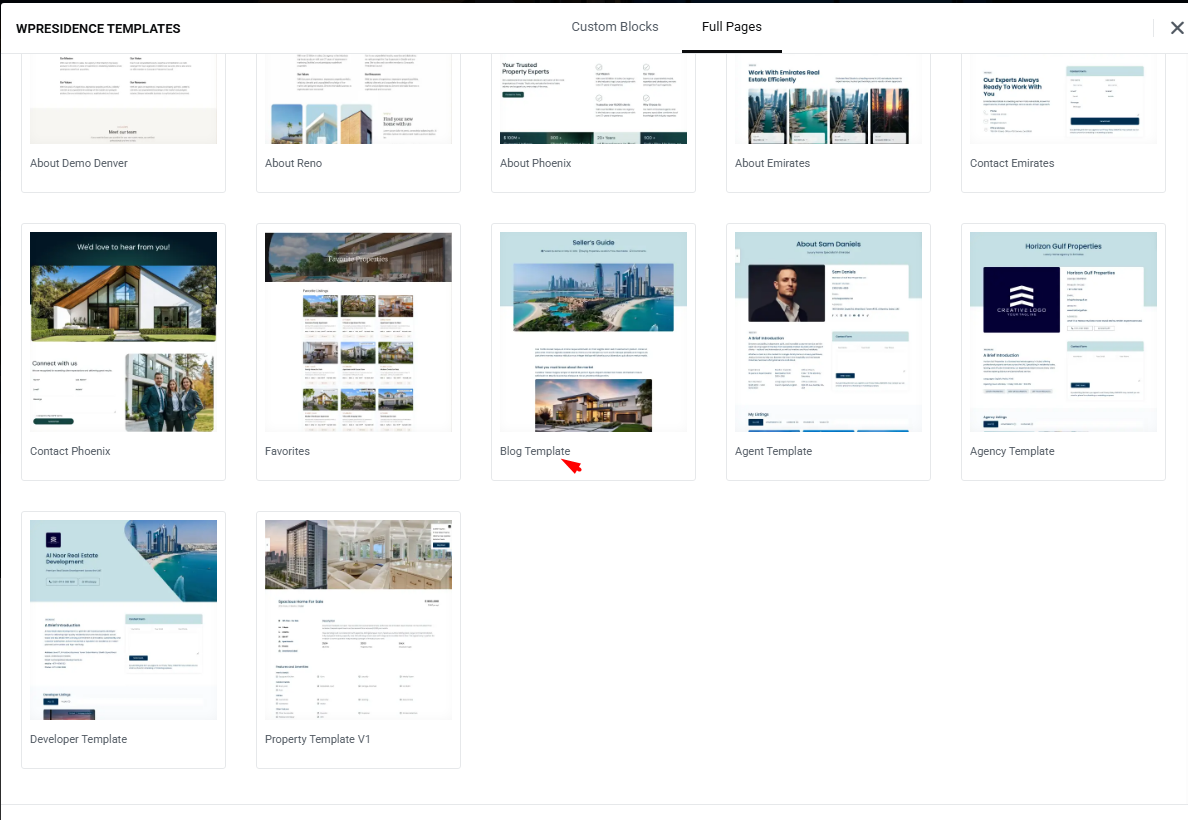Click the Agent Template title text
Viewport: 1188px width, 820px height.
773,451
